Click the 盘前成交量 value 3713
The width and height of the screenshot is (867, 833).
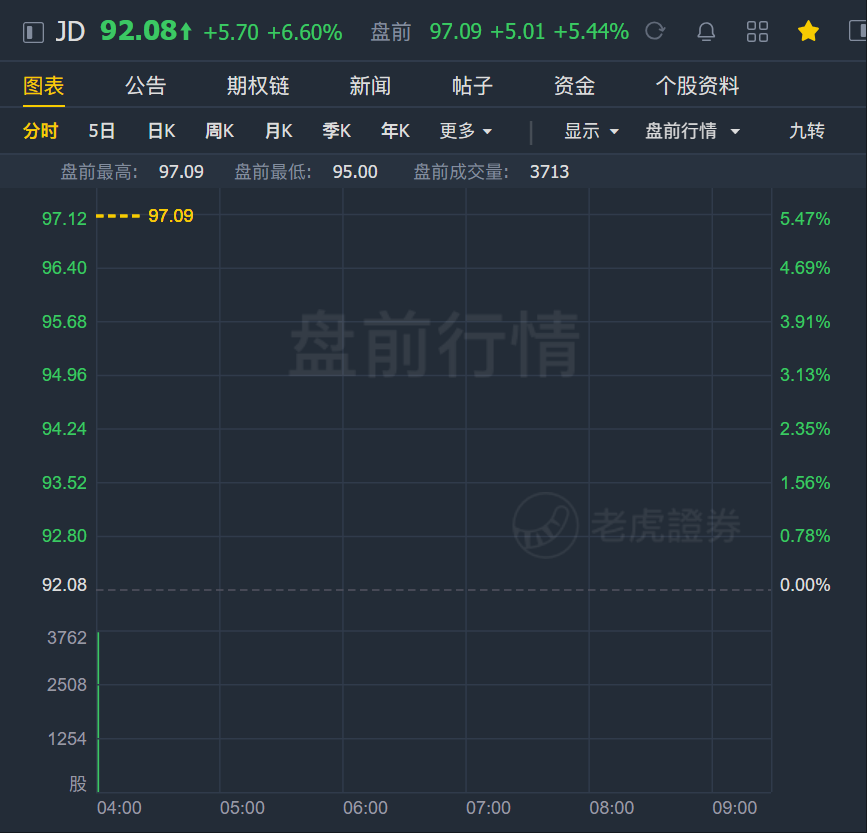click(x=549, y=172)
